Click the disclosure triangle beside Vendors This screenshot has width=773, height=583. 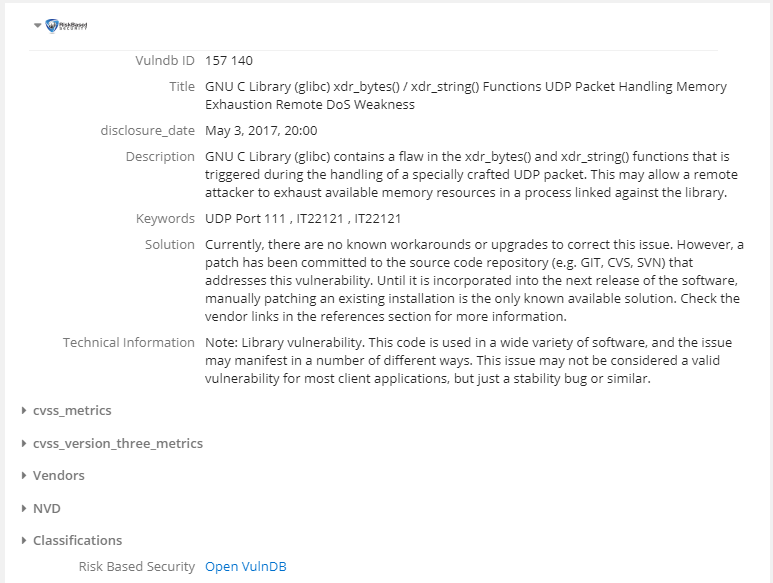[23, 475]
